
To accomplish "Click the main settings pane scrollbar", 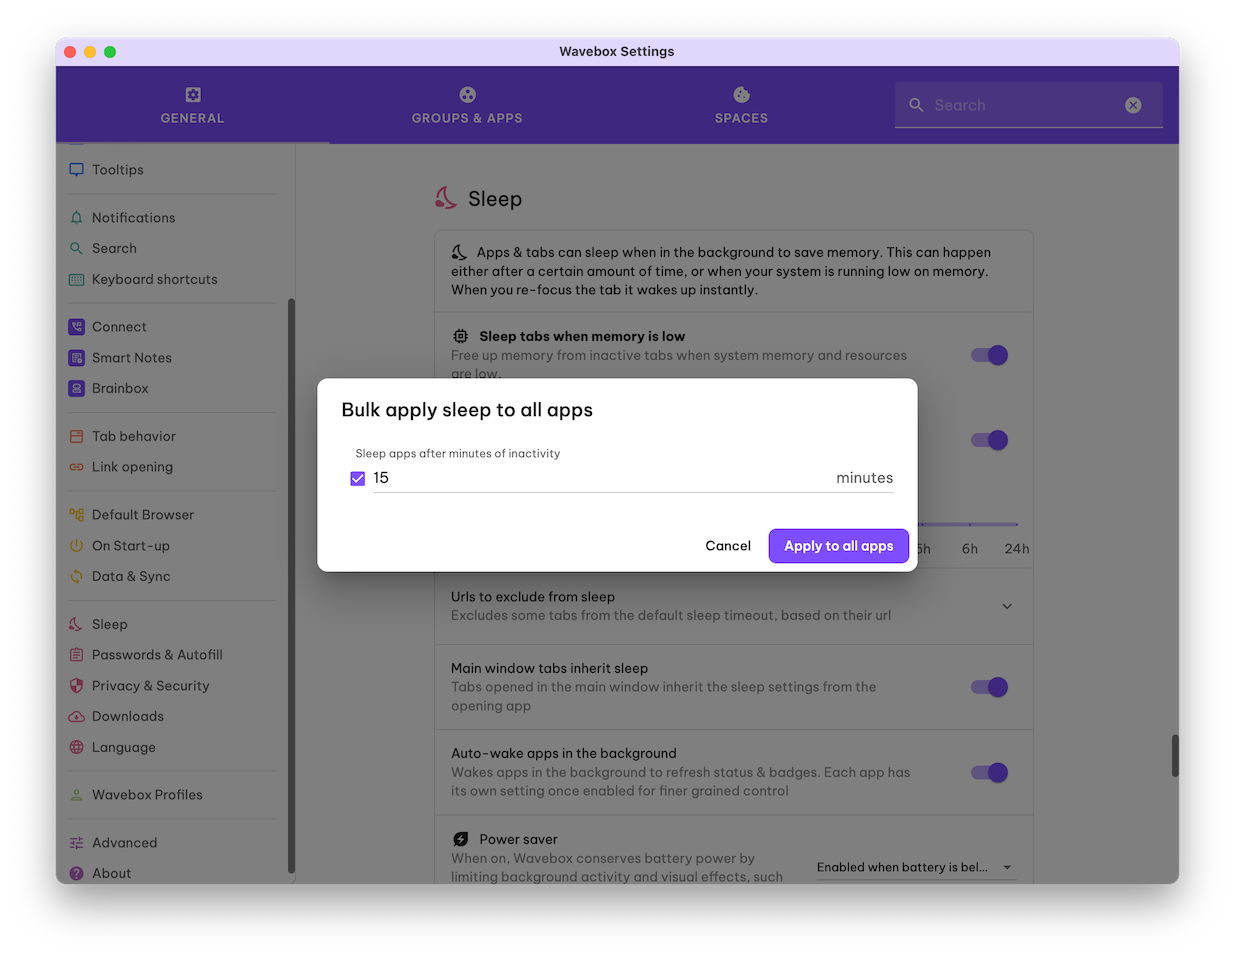I will click(x=1175, y=756).
